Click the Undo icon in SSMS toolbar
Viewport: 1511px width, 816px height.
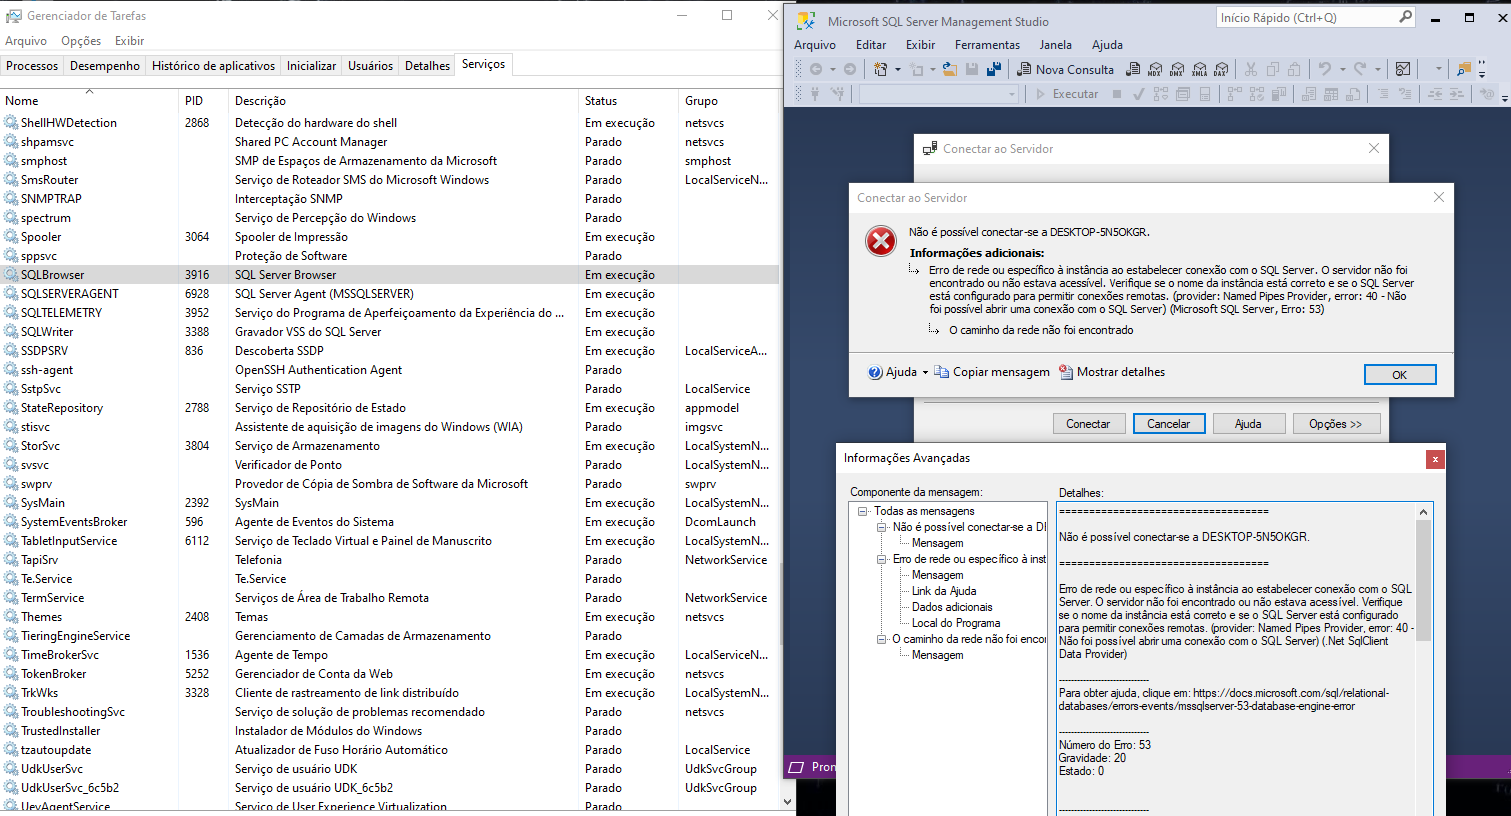1325,69
